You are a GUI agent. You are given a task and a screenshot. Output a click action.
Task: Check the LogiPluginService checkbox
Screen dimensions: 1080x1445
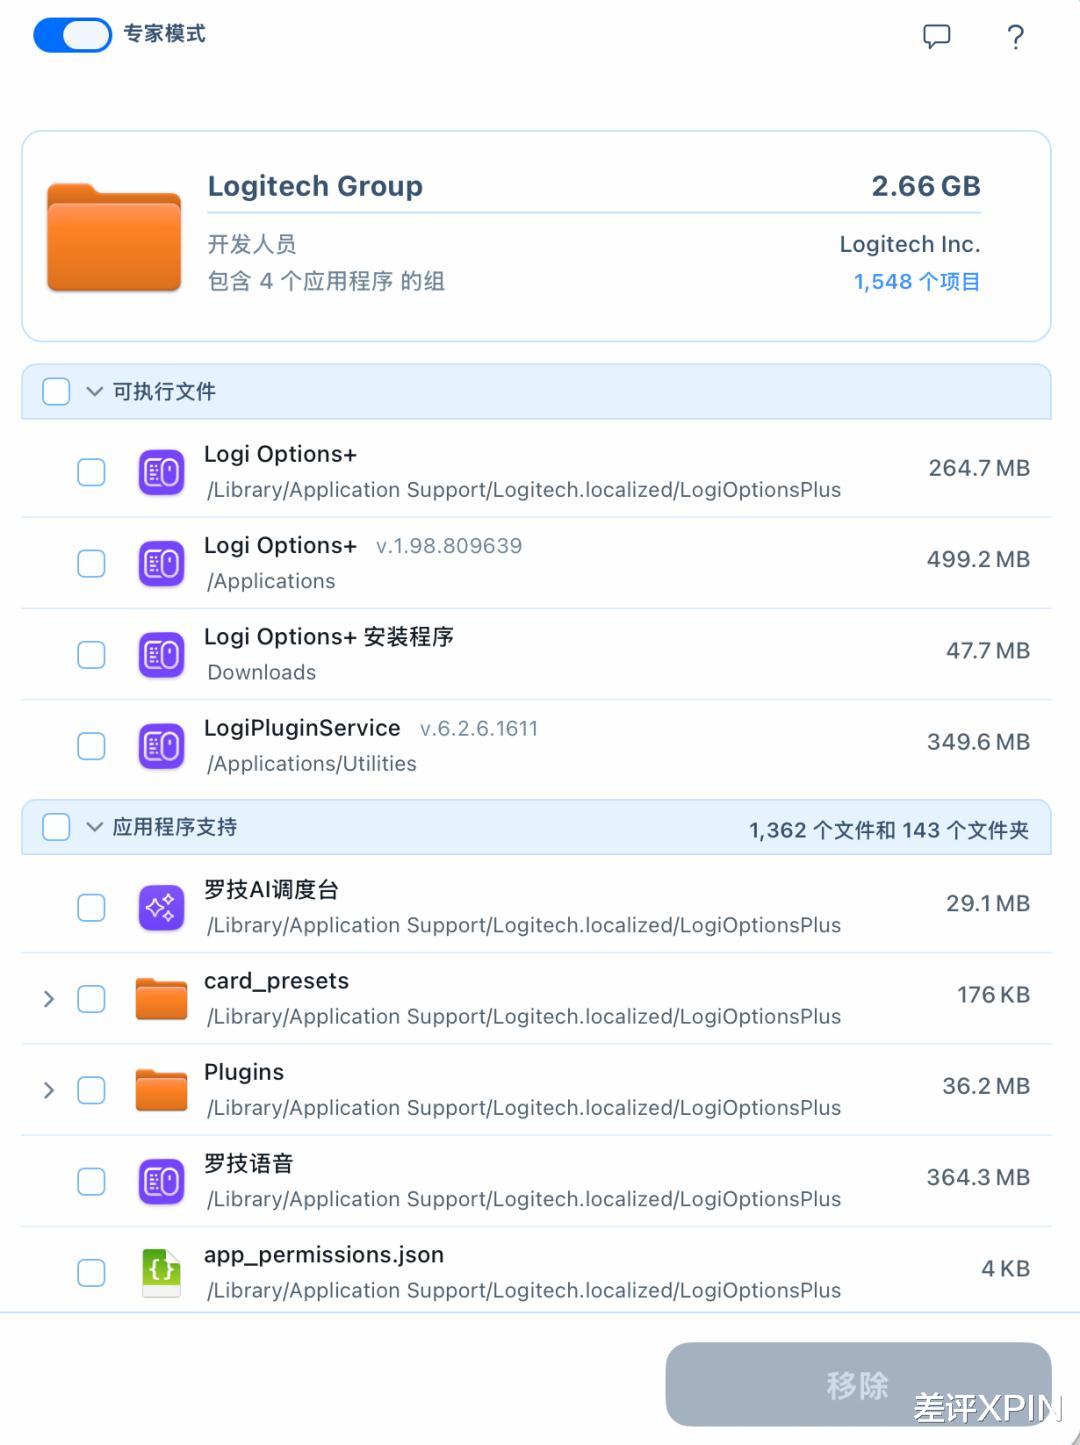tap(91, 746)
